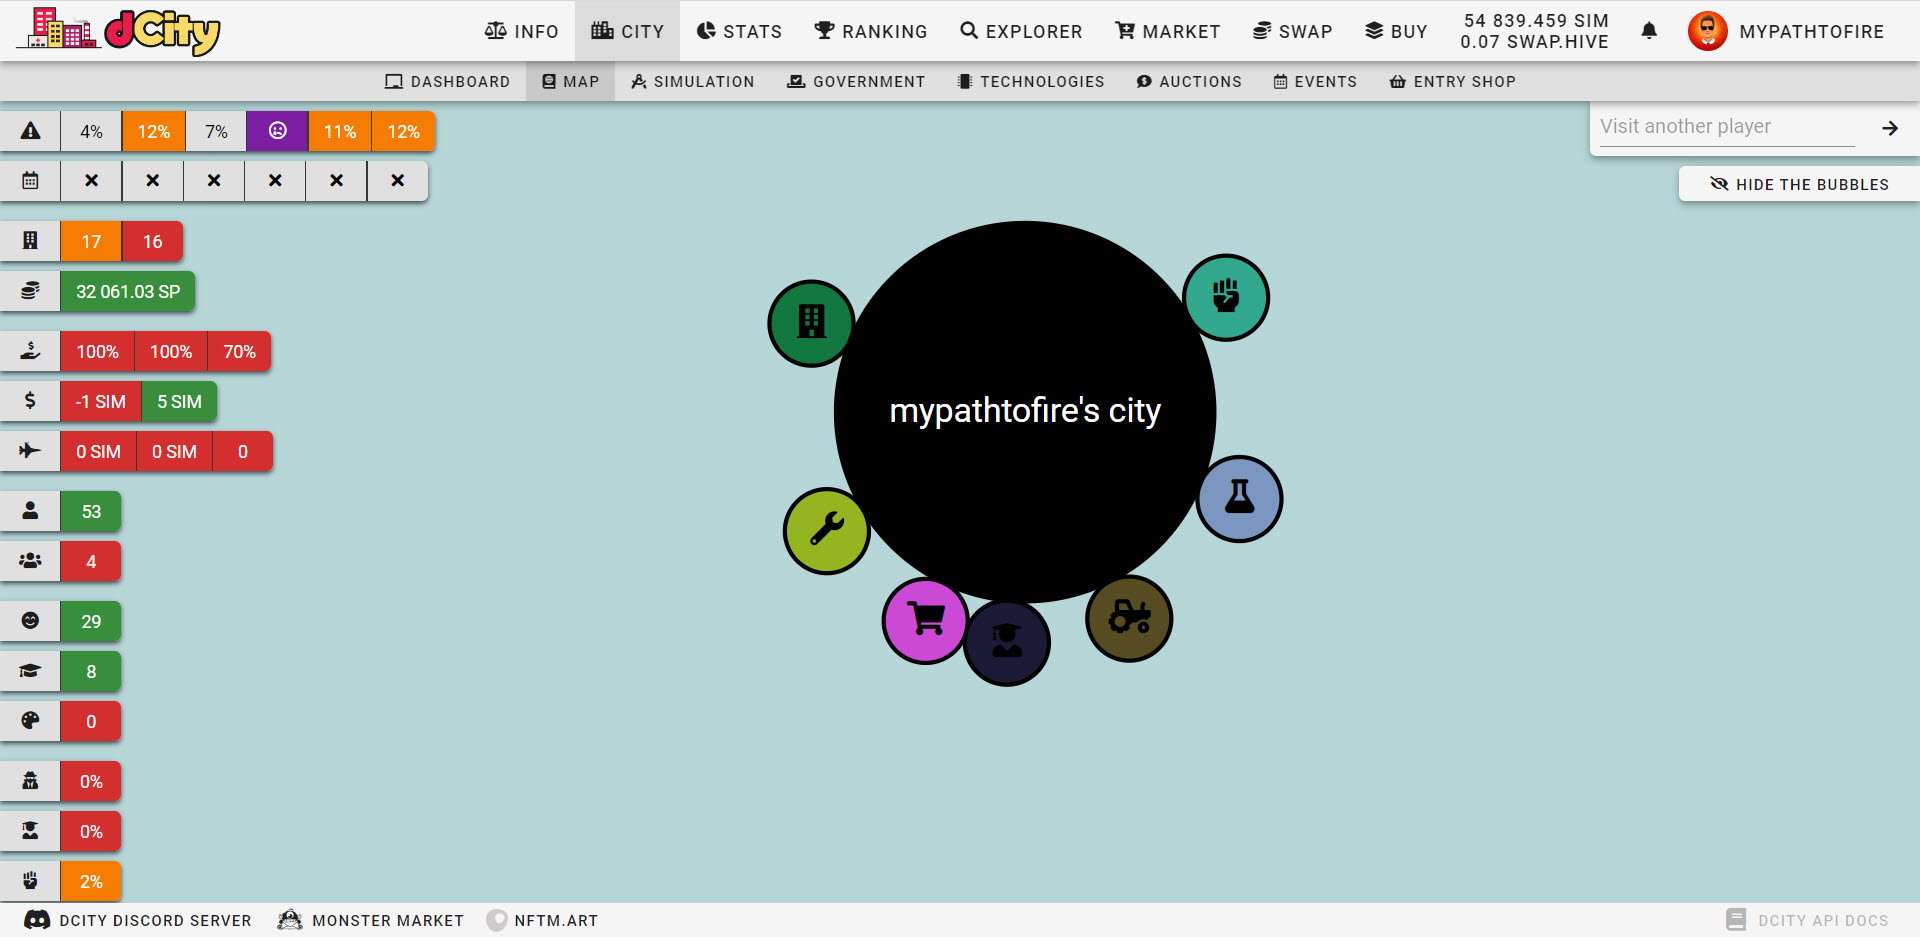Select the CITY menu item
The width and height of the screenshot is (1920, 937).
coord(627,31)
